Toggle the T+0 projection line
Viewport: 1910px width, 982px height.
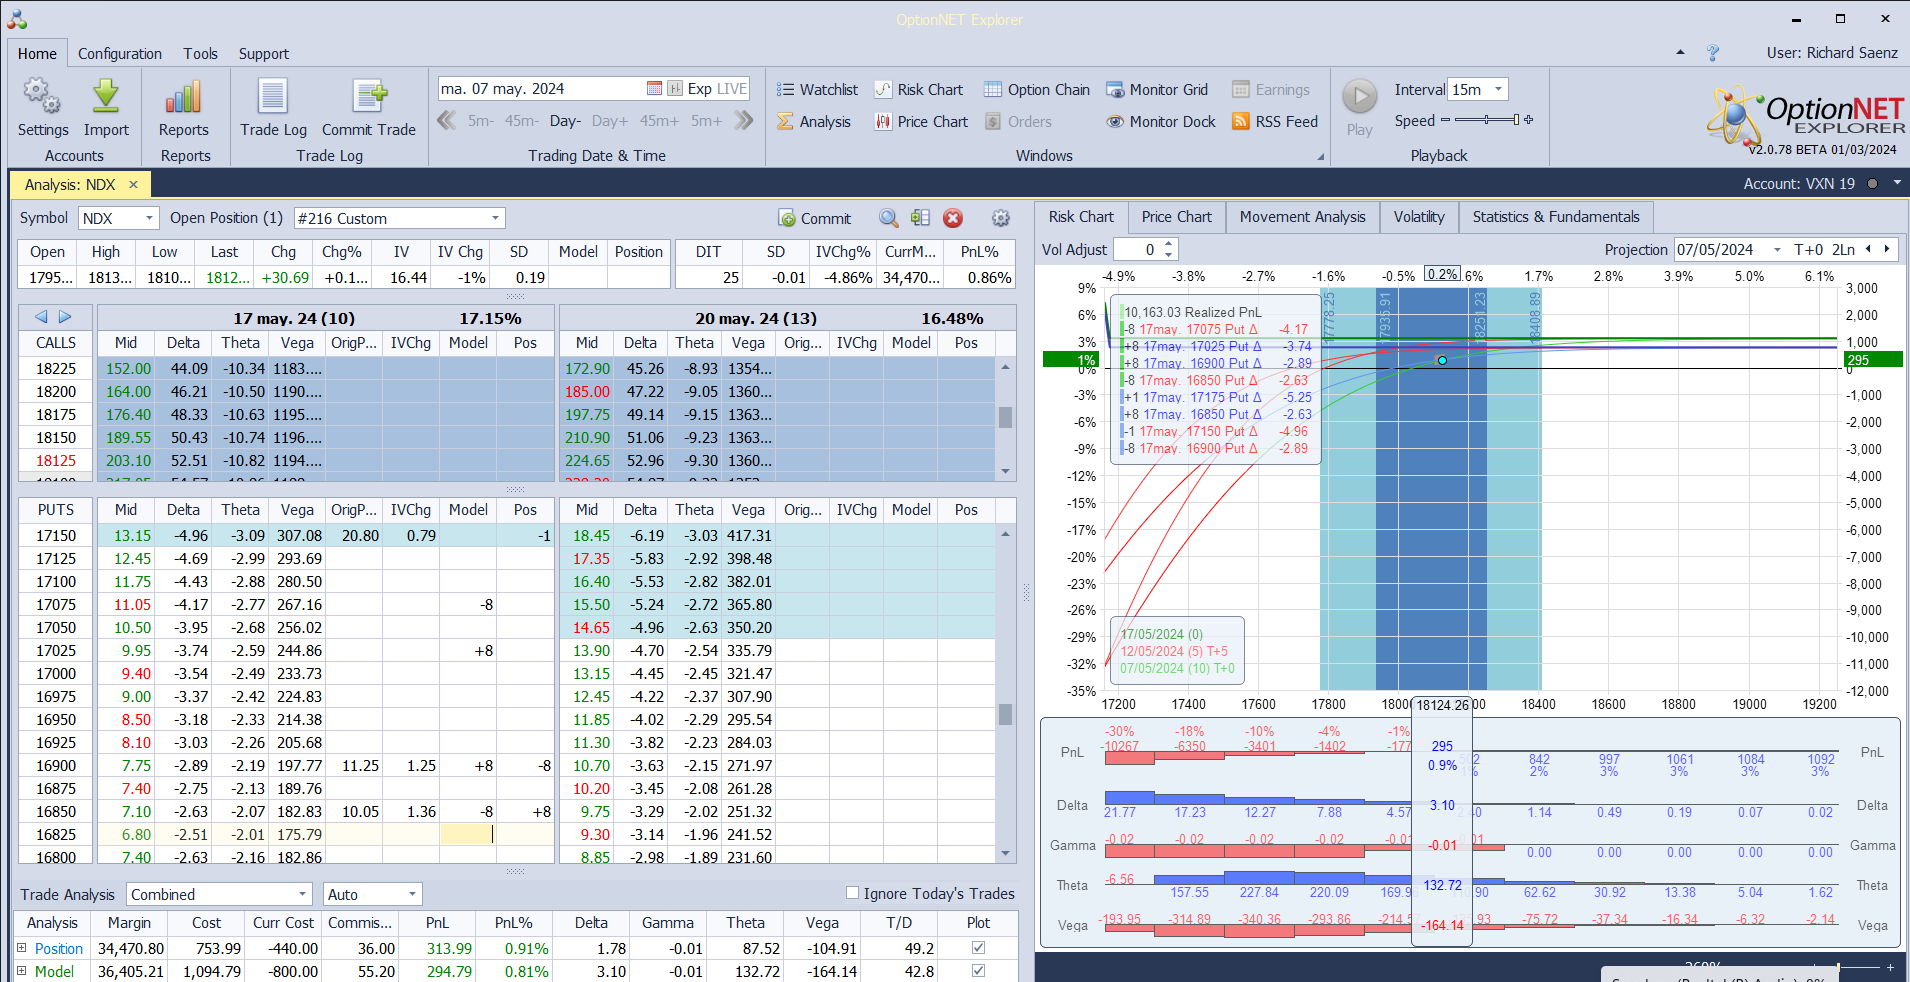click(1808, 250)
